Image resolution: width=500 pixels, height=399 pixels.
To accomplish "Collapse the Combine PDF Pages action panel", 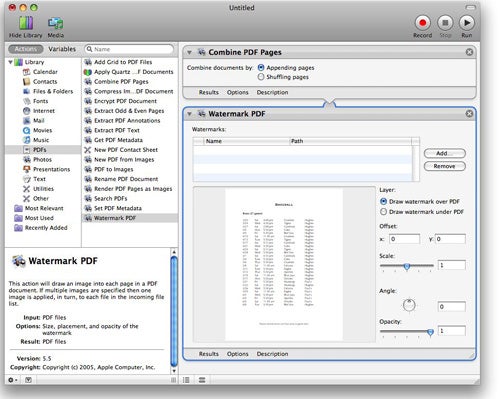I will [x=189, y=52].
